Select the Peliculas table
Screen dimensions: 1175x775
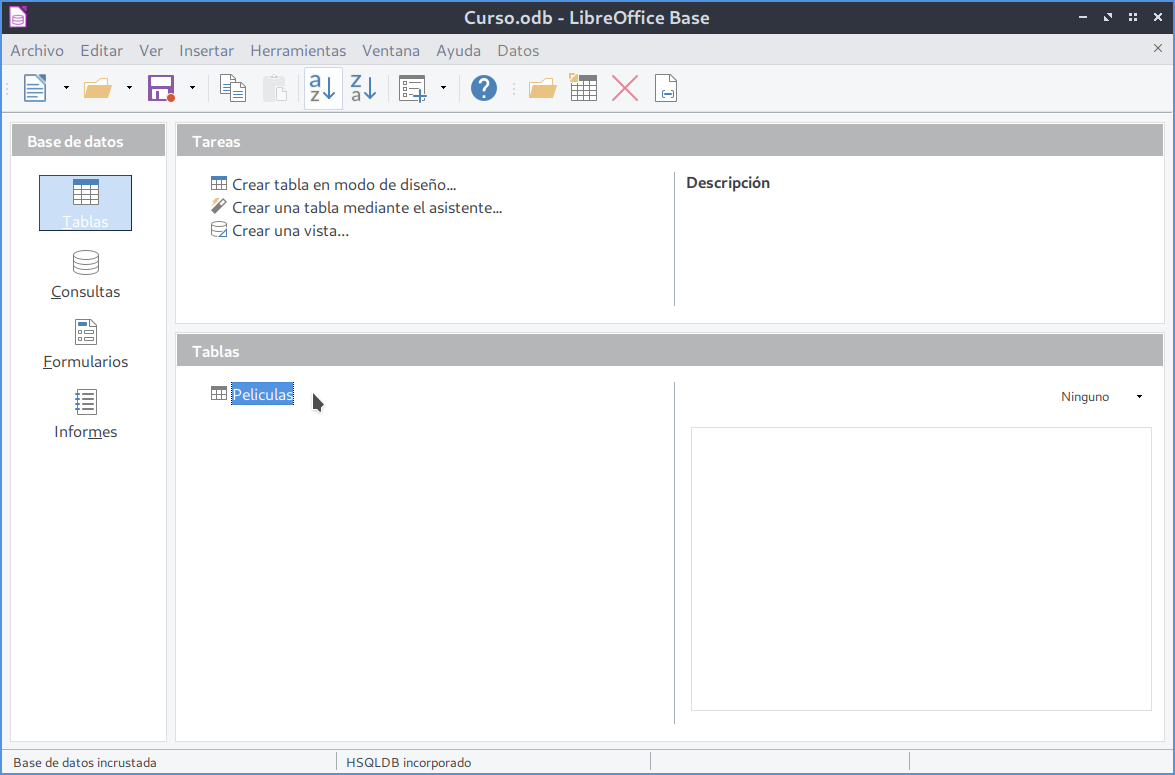click(x=262, y=394)
